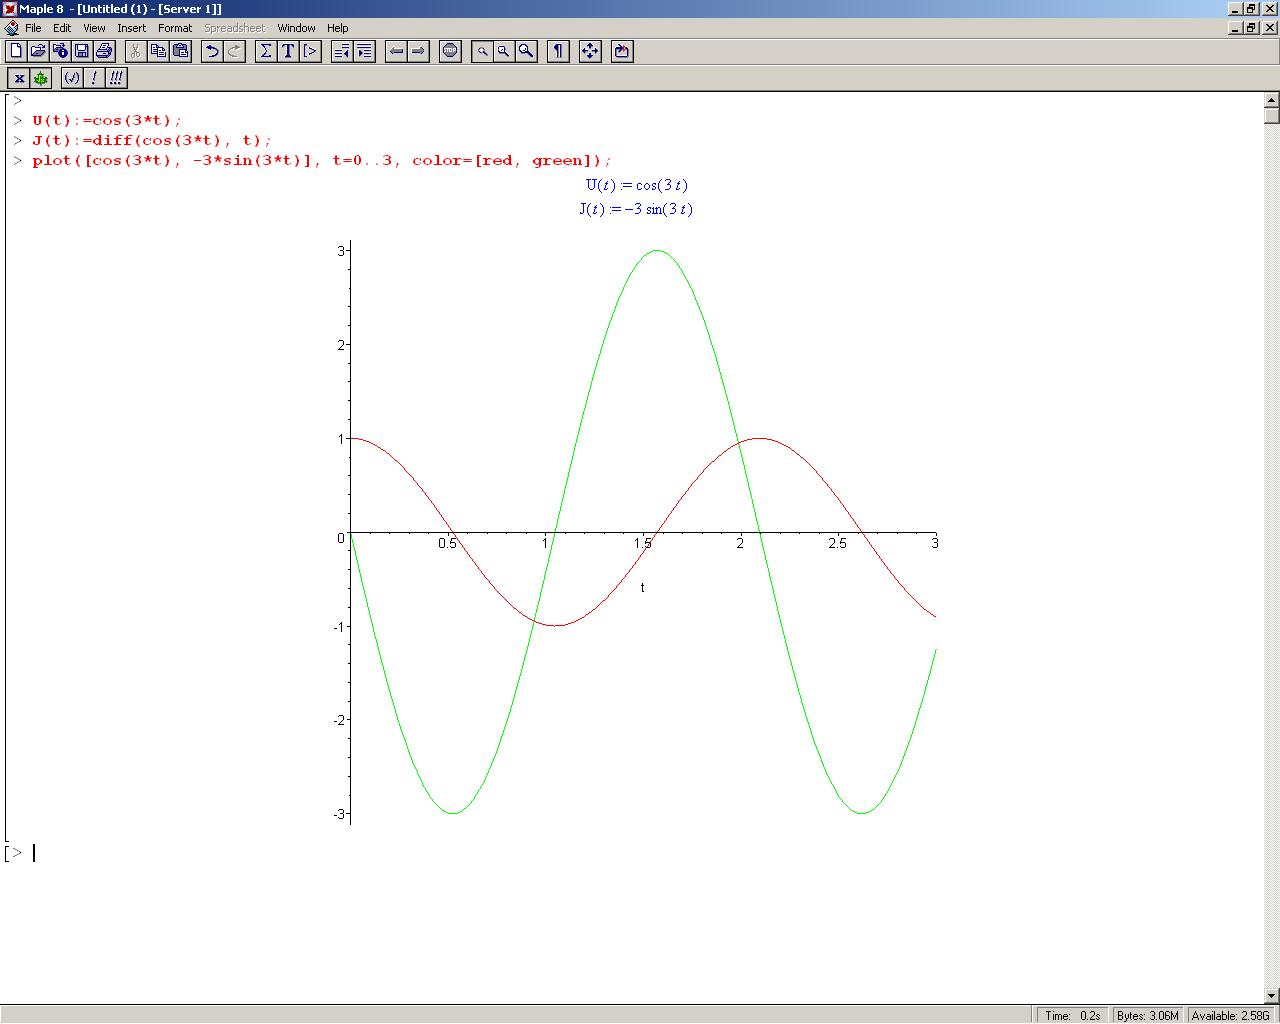The image size is (1280, 1024).
Task: Click the plot command input line
Action: 320,160
